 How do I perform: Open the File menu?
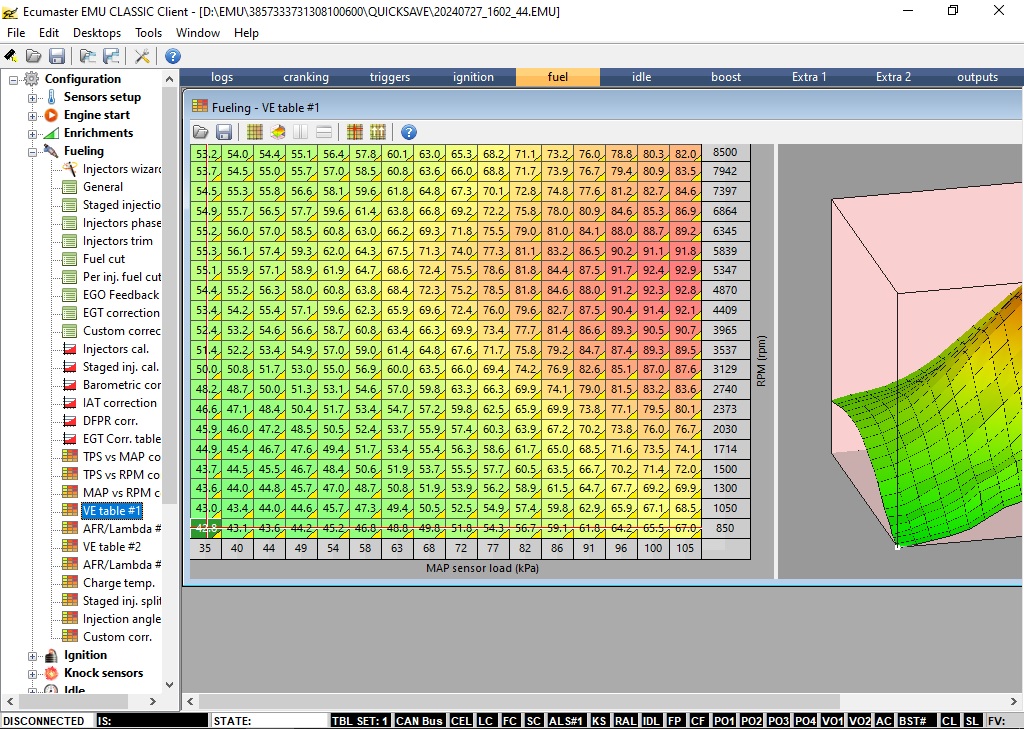[x=16, y=33]
